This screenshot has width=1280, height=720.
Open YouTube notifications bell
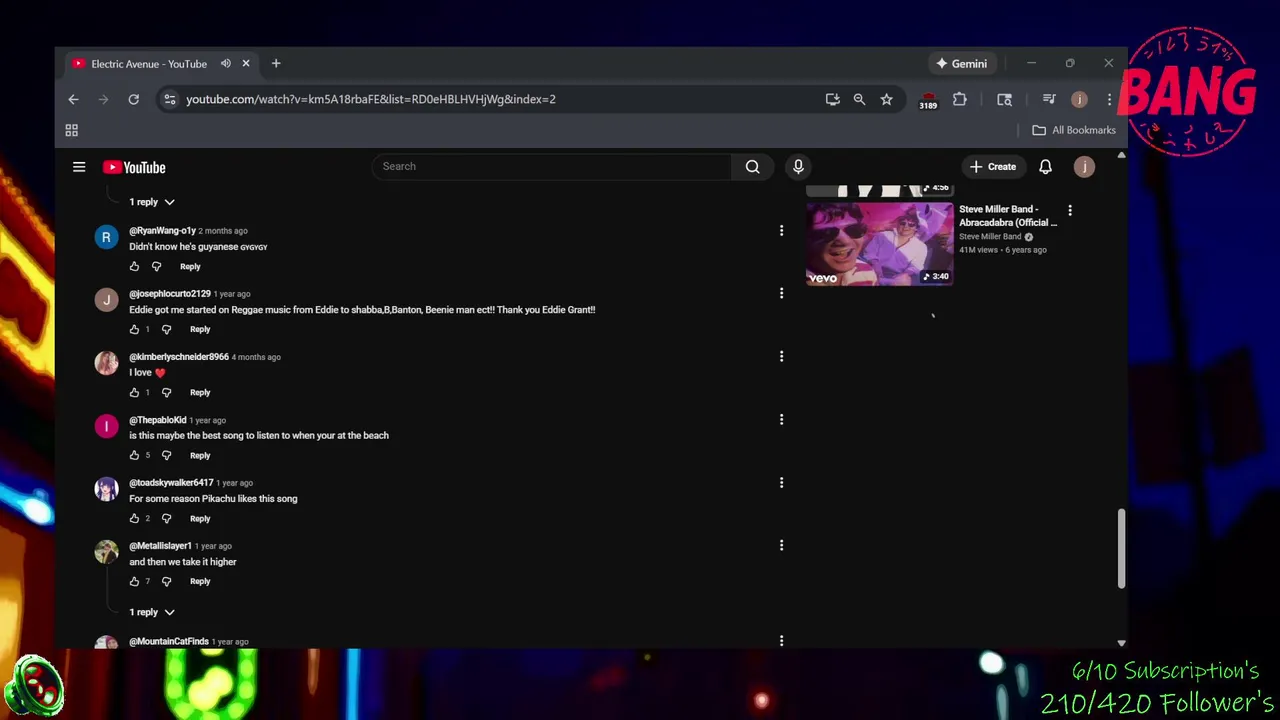tap(1045, 167)
